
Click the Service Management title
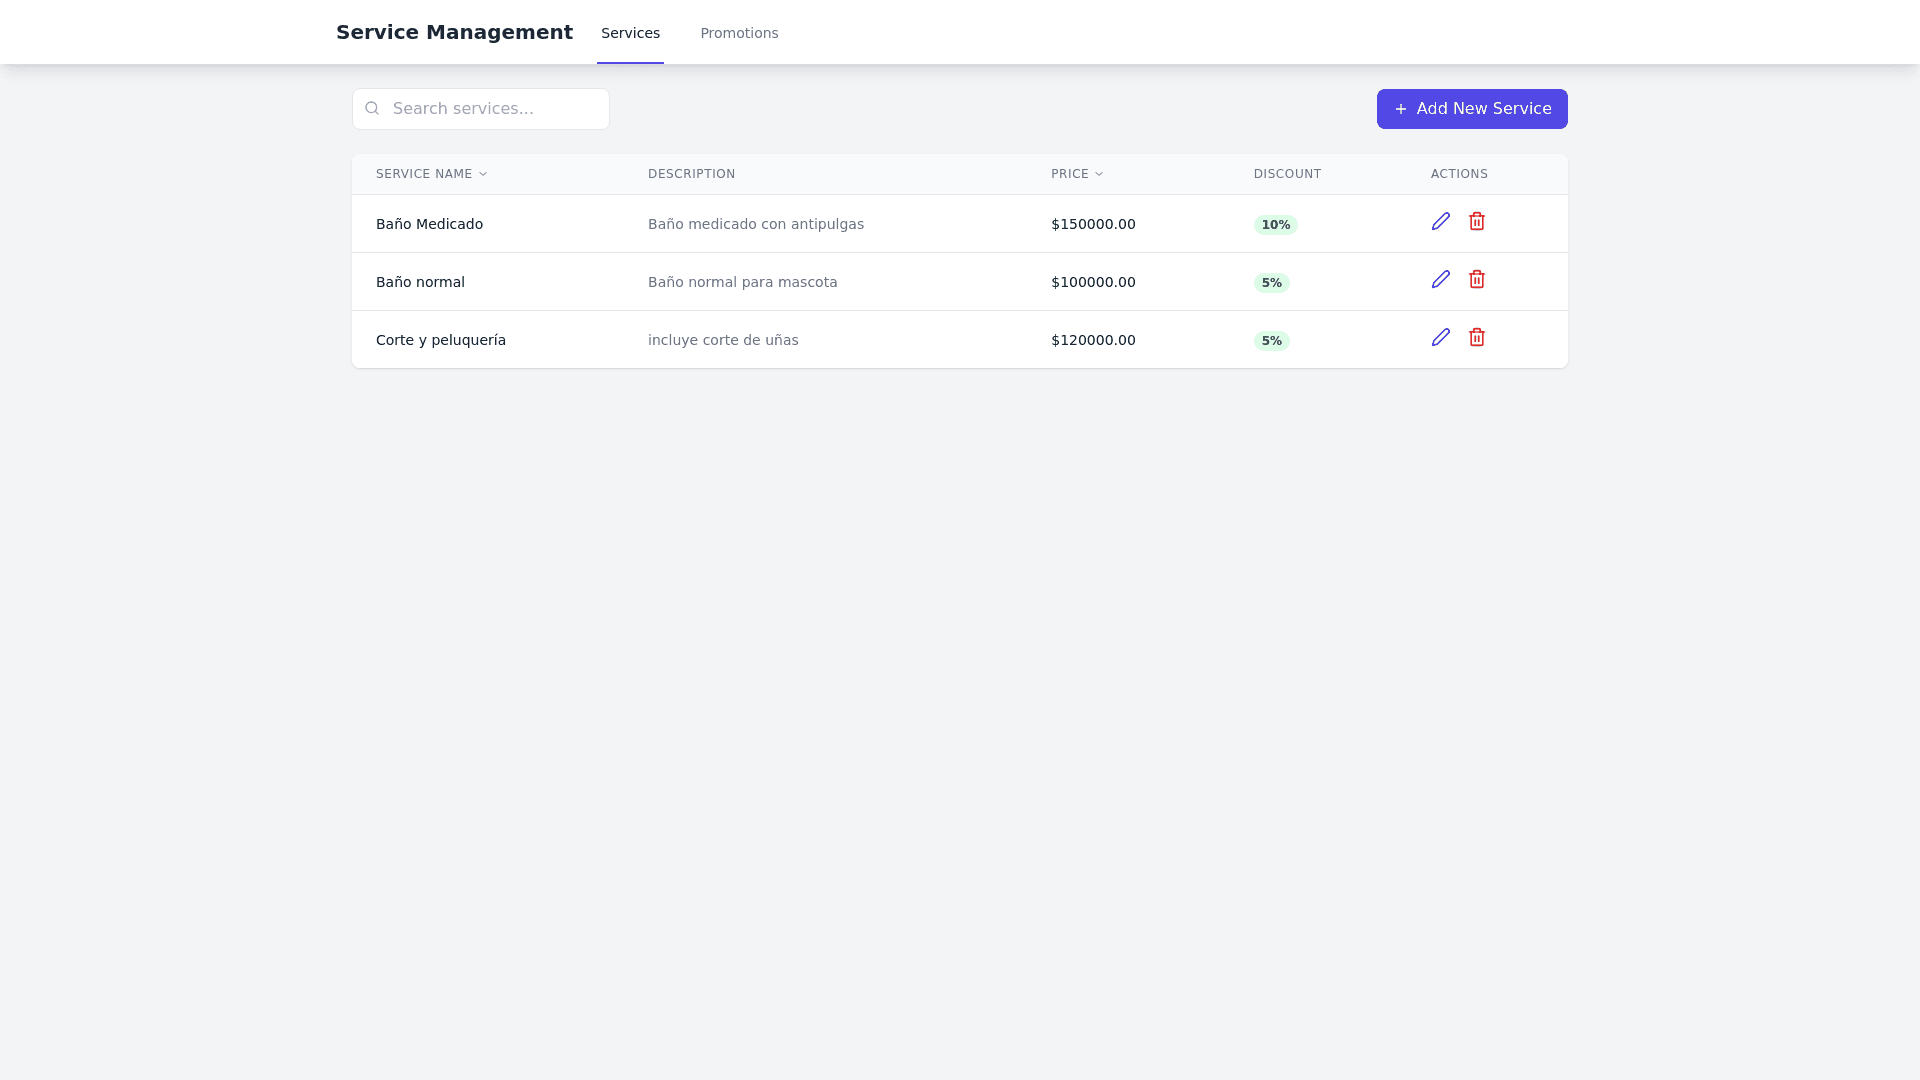point(455,31)
